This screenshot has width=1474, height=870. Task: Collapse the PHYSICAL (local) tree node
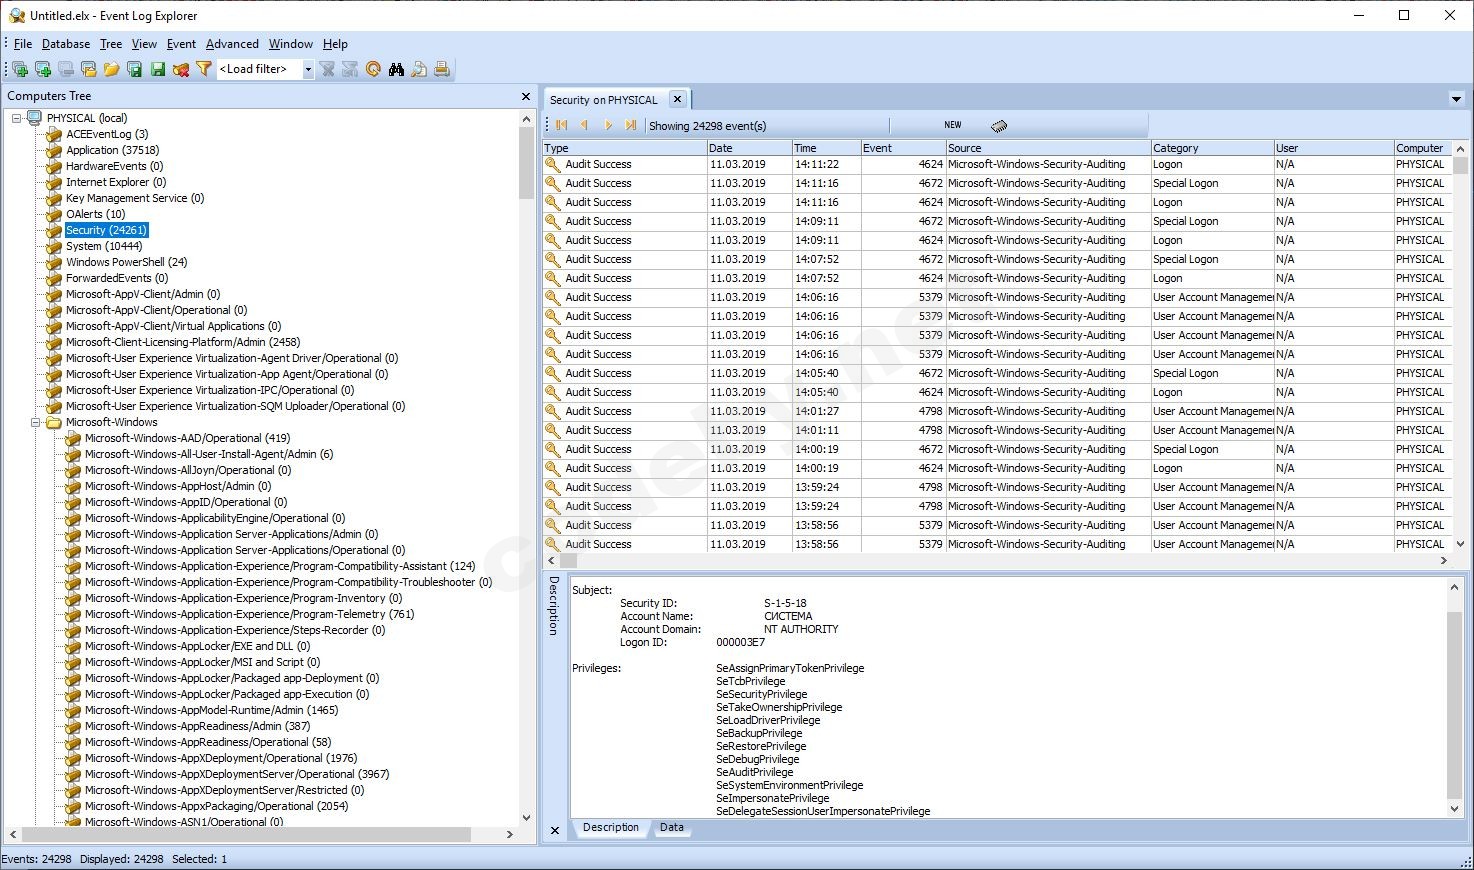[x=17, y=118]
